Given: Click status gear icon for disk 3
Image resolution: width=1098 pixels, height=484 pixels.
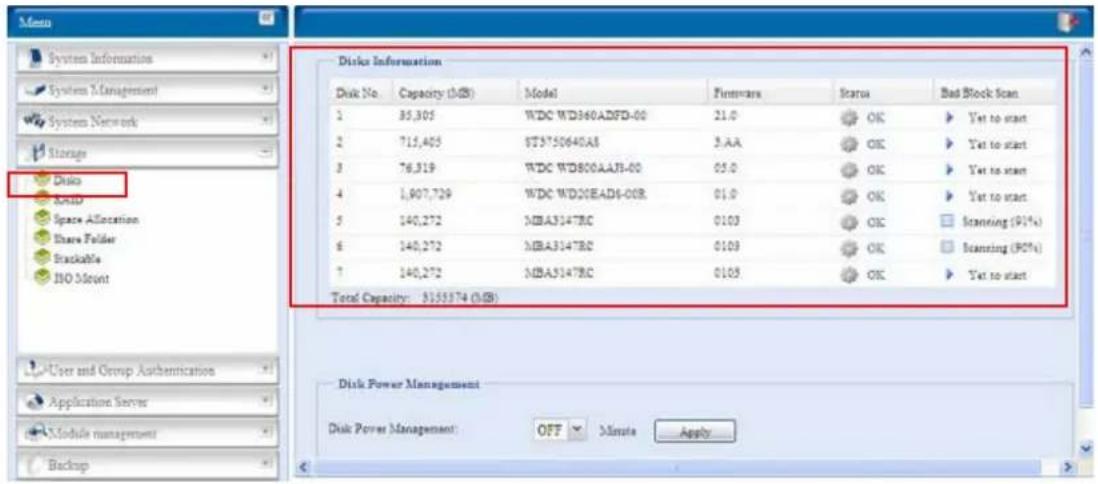Looking at the screenshot, I should click(x=847, y=170).
